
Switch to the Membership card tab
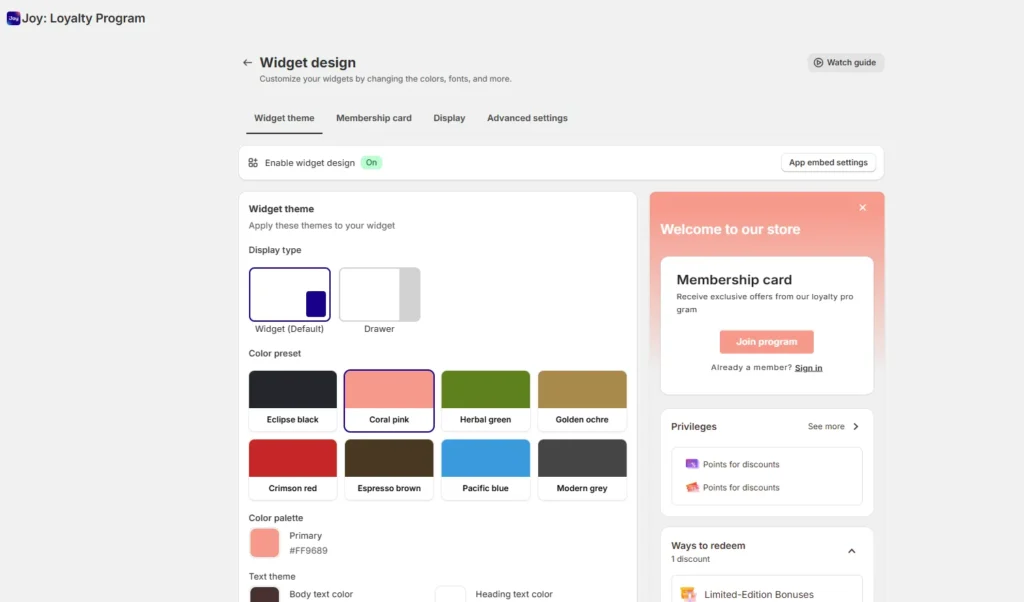click(374, 118)
